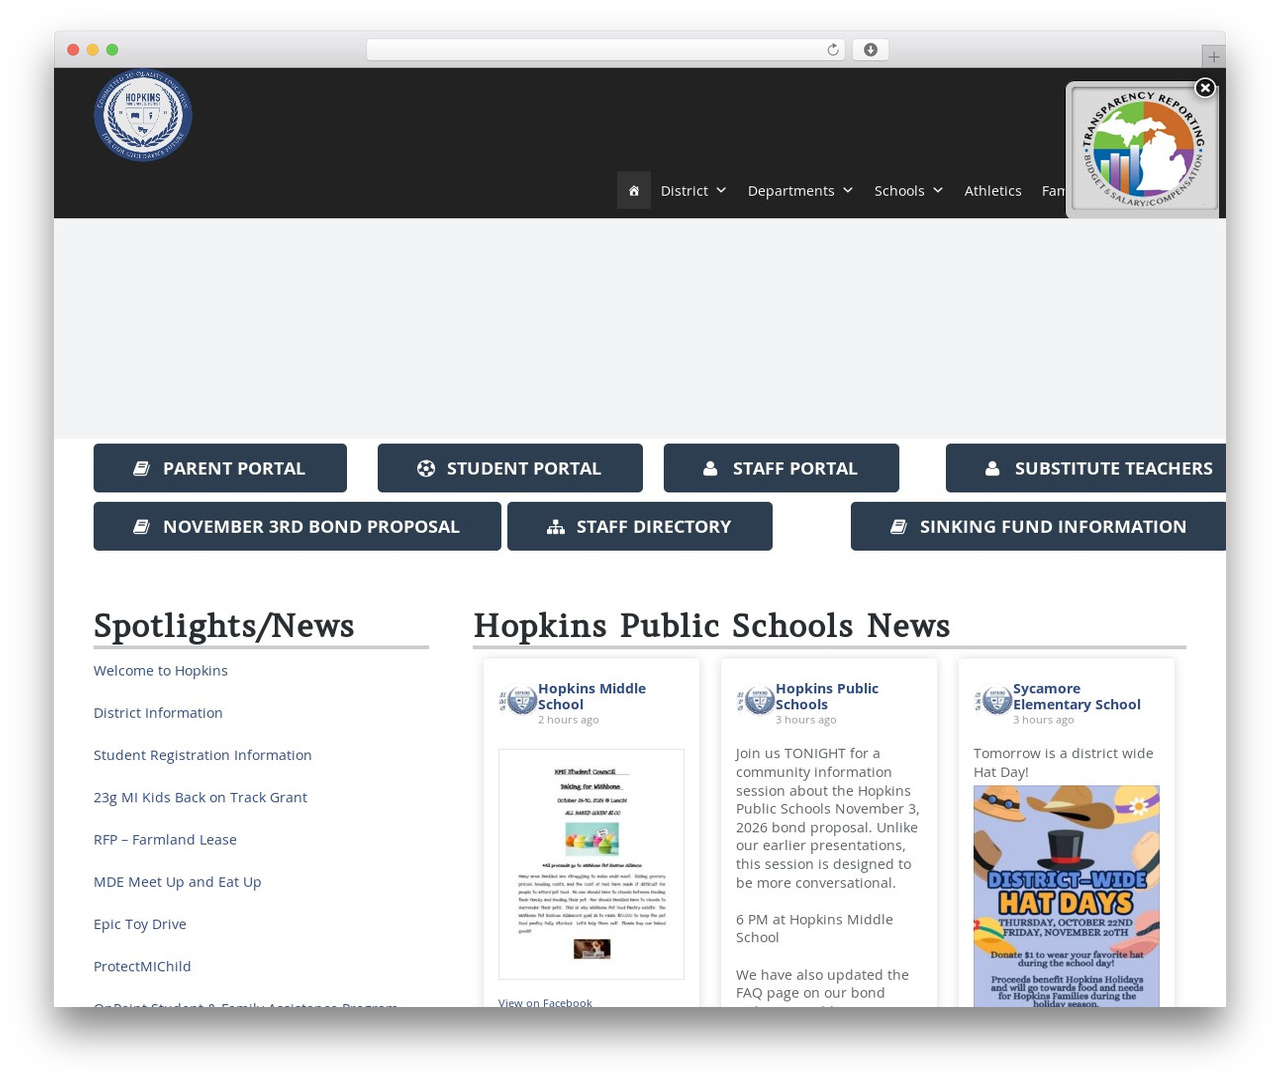The width and height of the screenshot is (1280, 1084).
Task: Open the District-Wide Hat Days poster
Action: (x=1066, y=896)
